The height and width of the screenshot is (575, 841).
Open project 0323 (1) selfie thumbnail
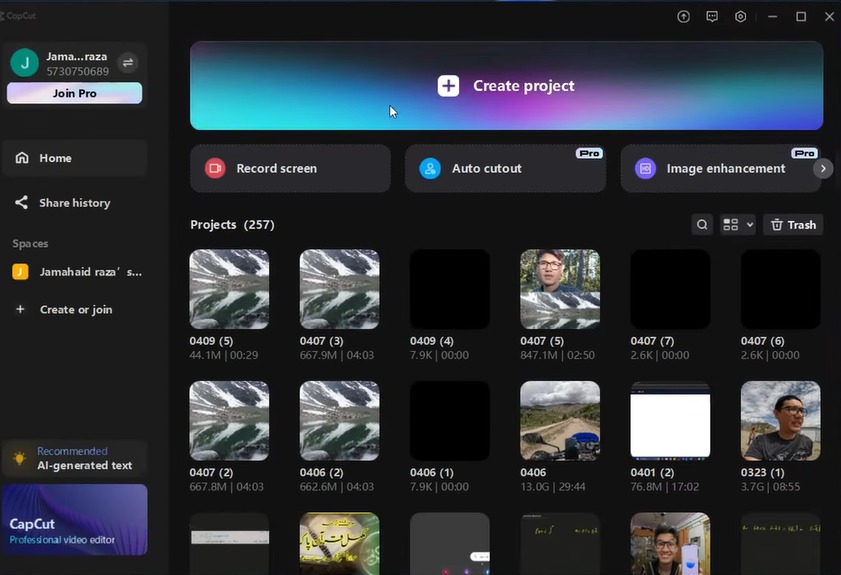click(x=780, y=421)
